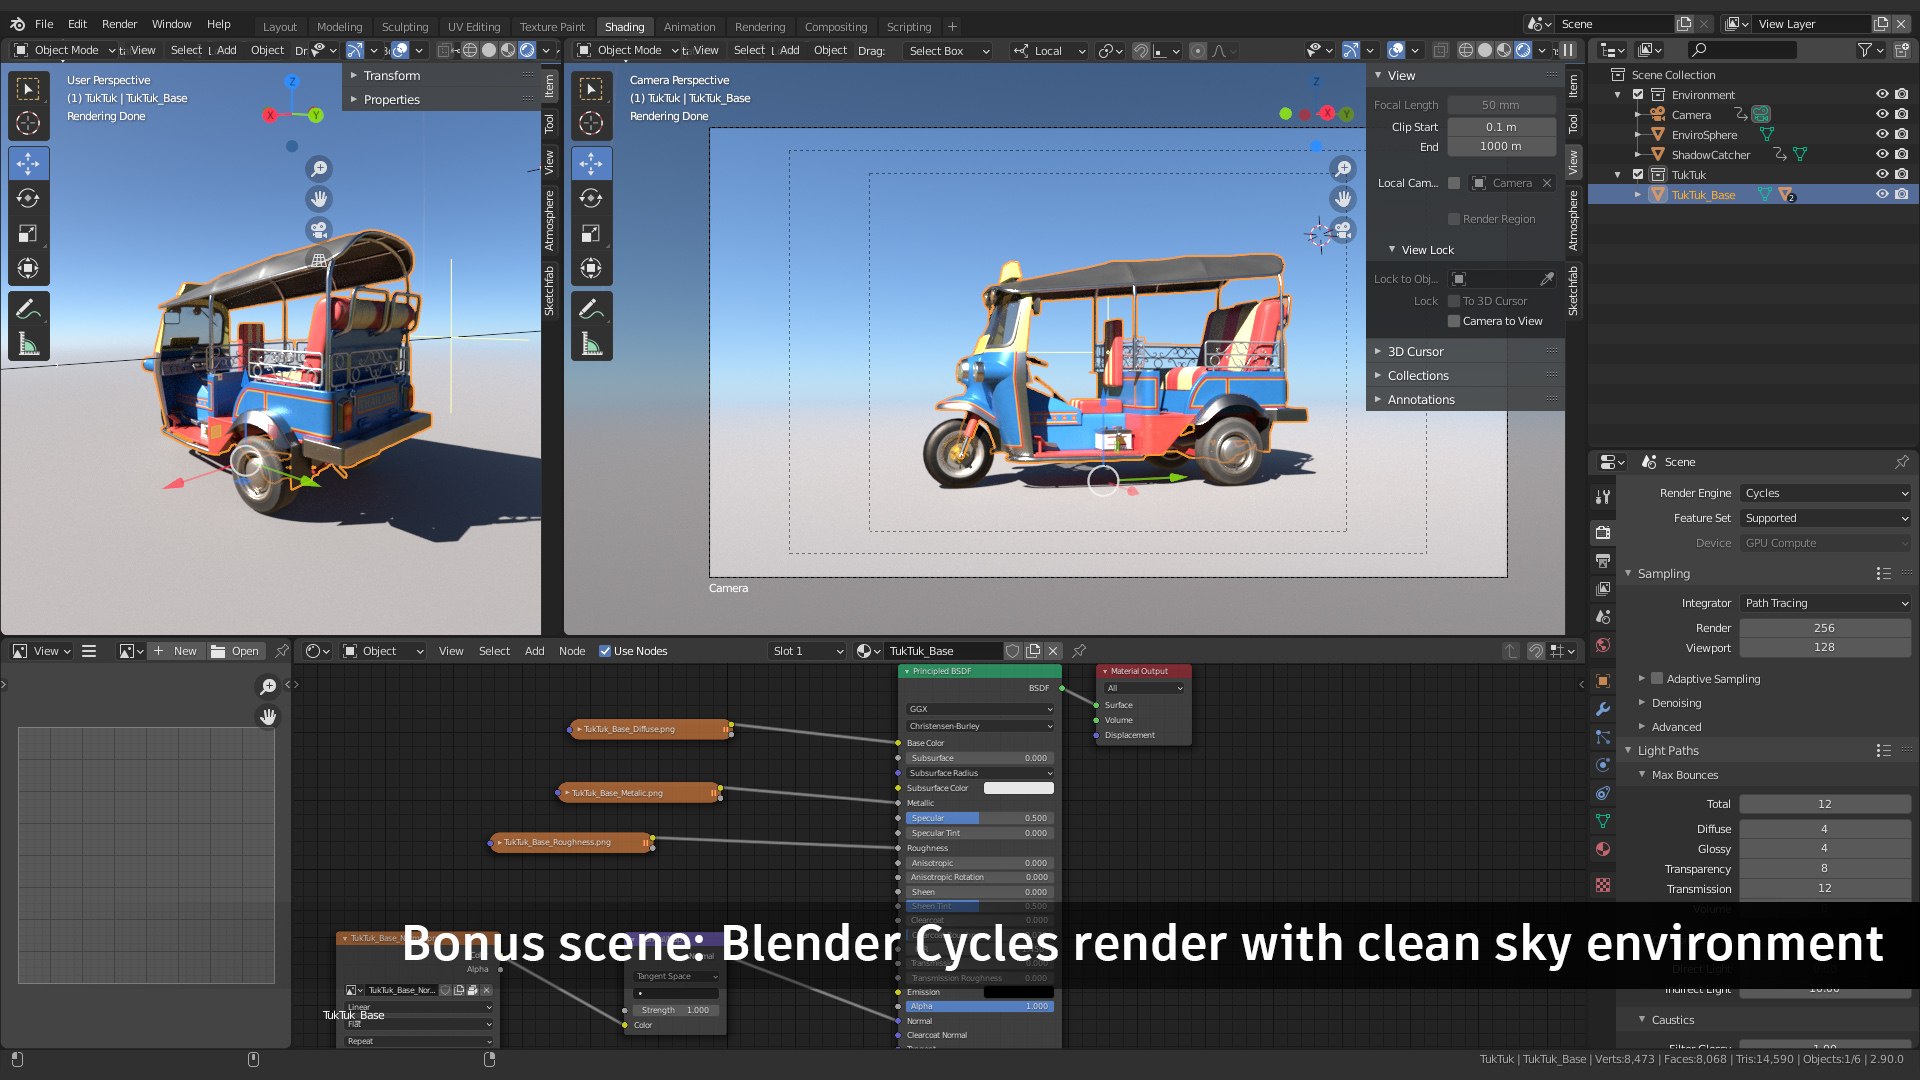
Task: Click the zoom magnifier in Camera Perspective viewport
Action: (1343, 169)
